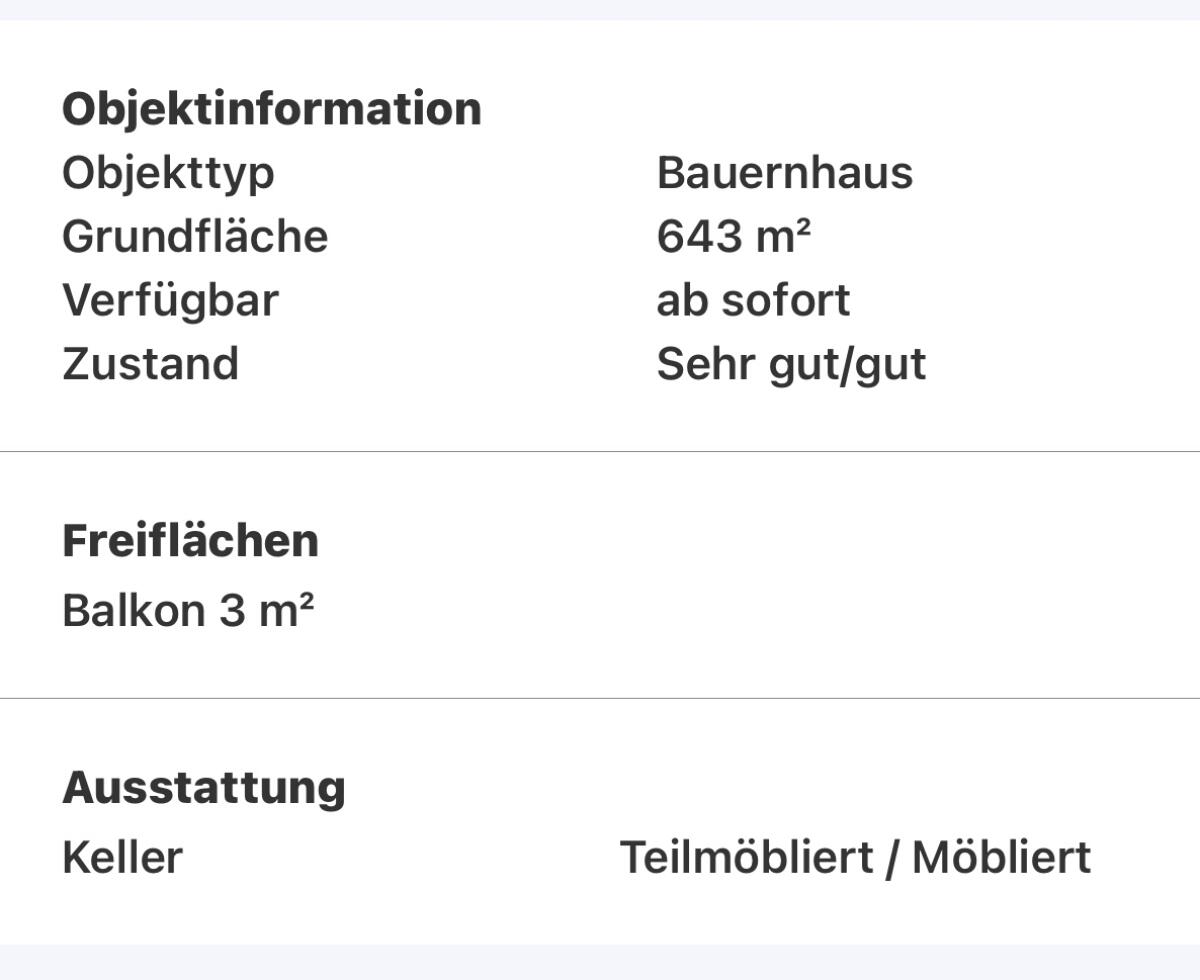Select the 'Sehr gut/gut' condition value
This screenshot has width=1200, height=980.
[x=791, y=365]
